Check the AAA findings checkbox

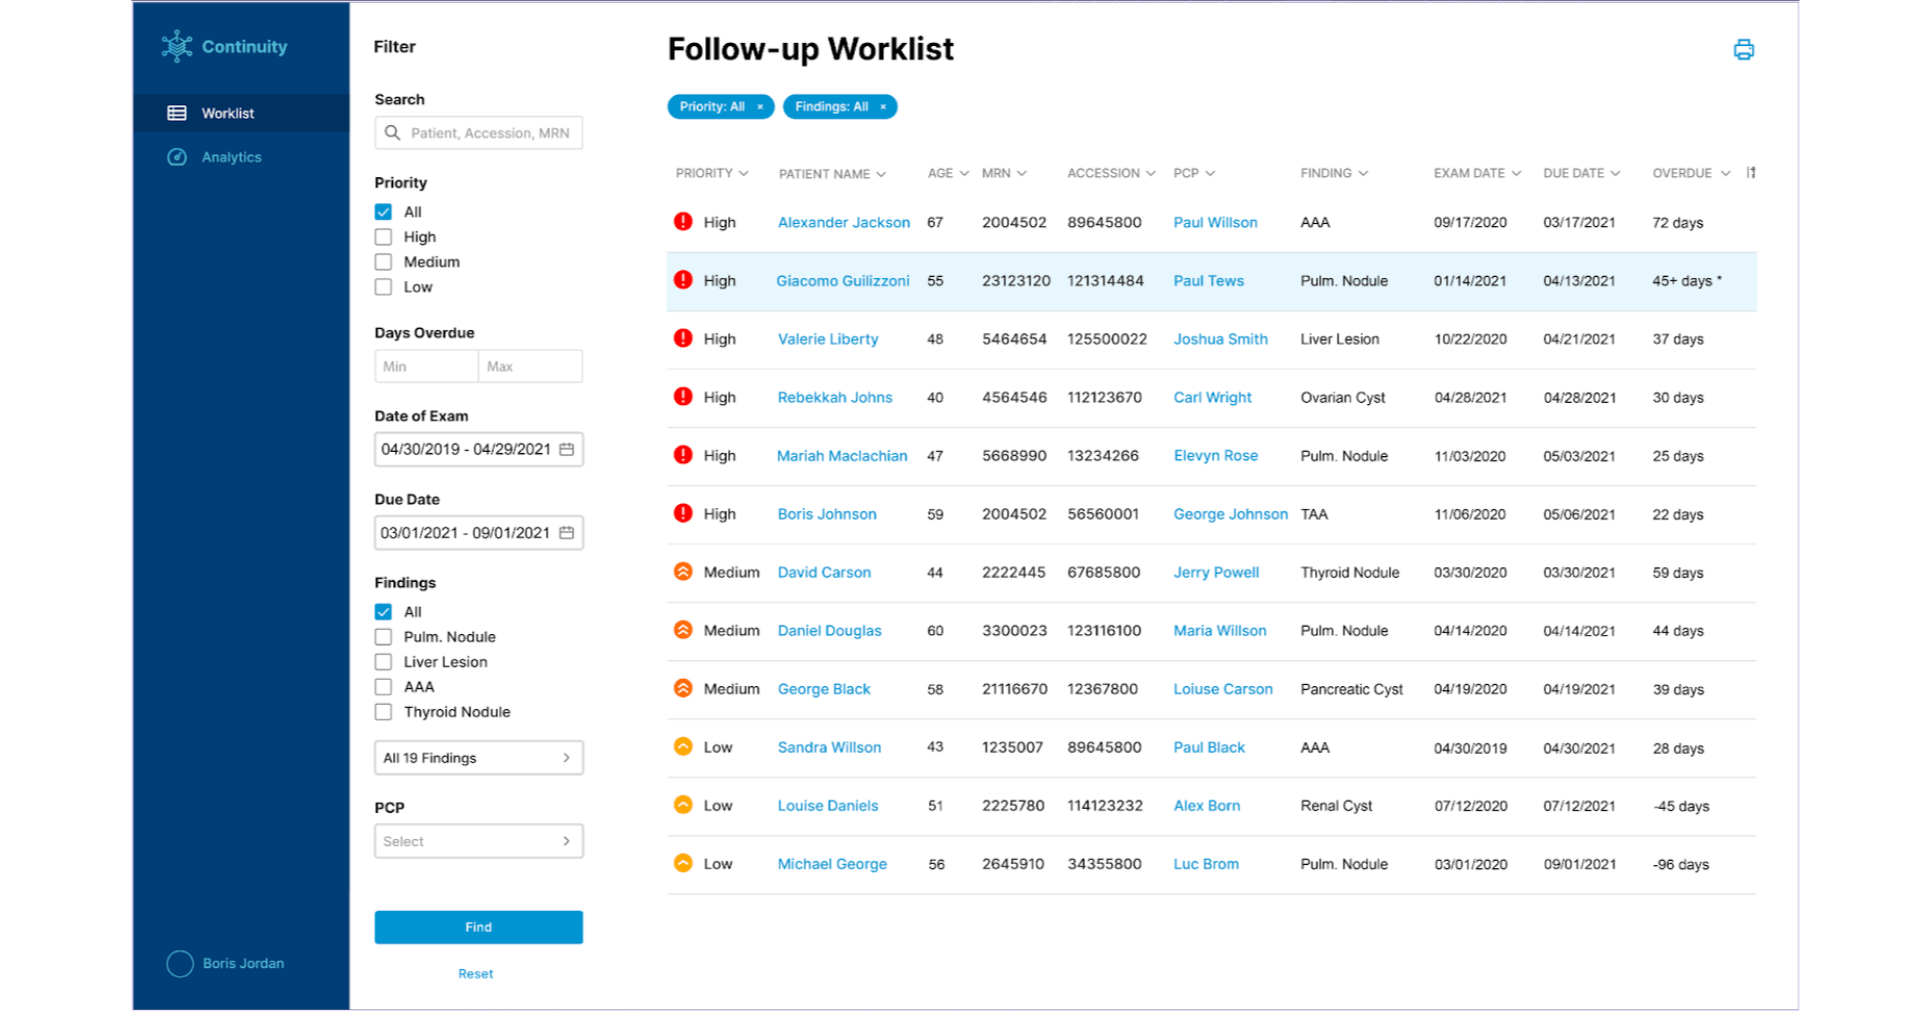click(x=383, y=687)
